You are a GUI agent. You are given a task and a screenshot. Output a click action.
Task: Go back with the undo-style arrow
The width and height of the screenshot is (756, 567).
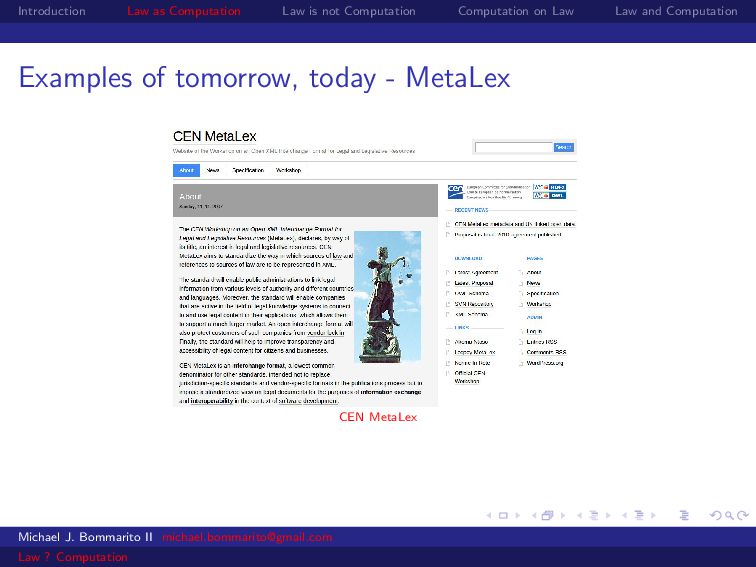pyautogui.click(x=716, y=515)
